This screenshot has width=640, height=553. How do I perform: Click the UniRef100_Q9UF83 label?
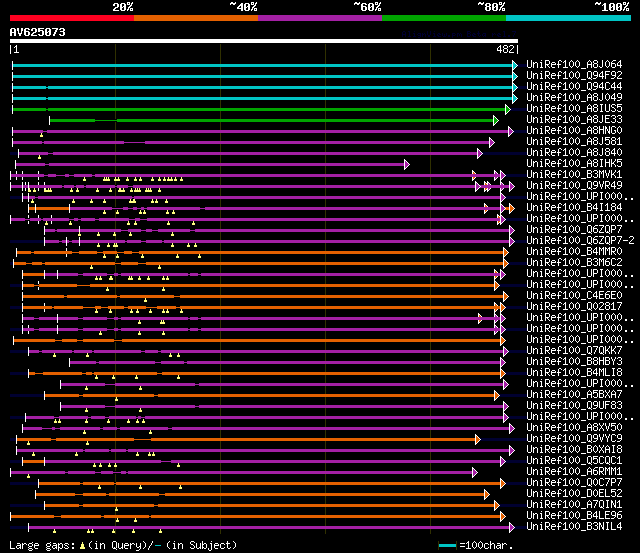tap(574, 406)
